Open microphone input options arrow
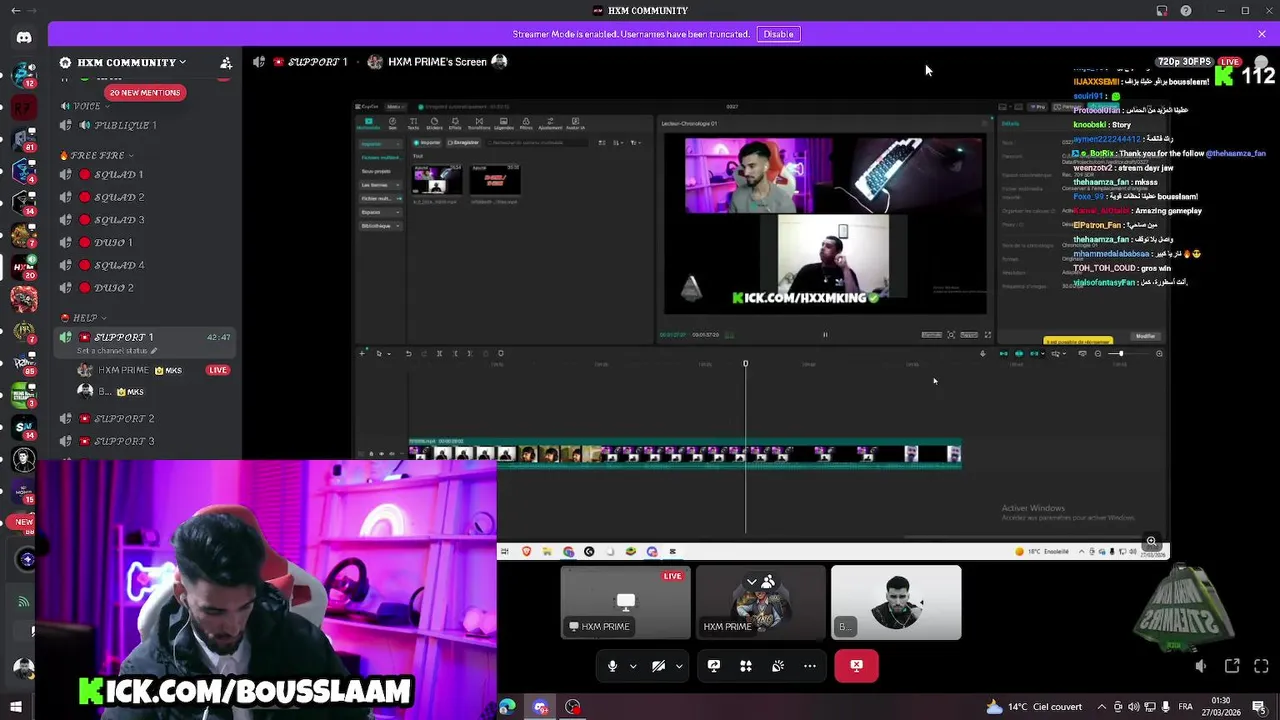 (632, 666)
